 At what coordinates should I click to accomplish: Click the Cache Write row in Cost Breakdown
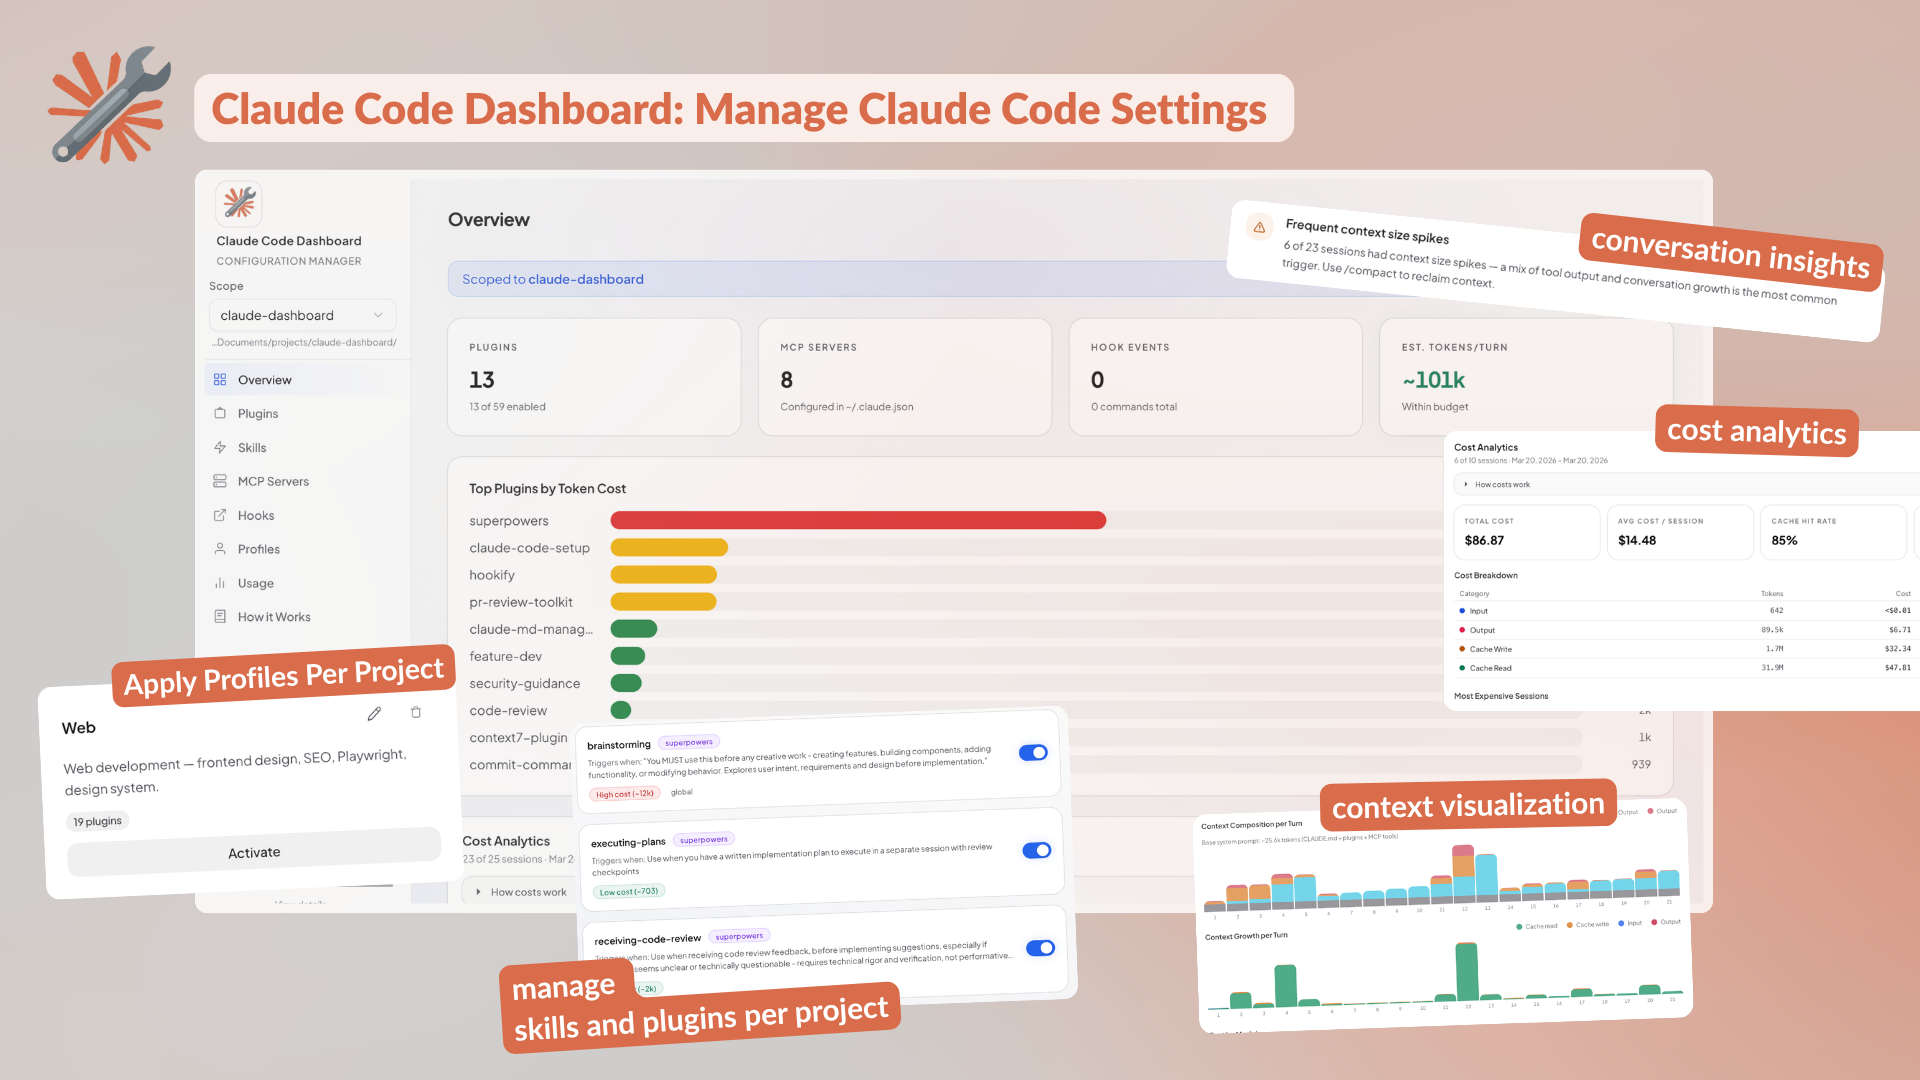(1685, 649)
